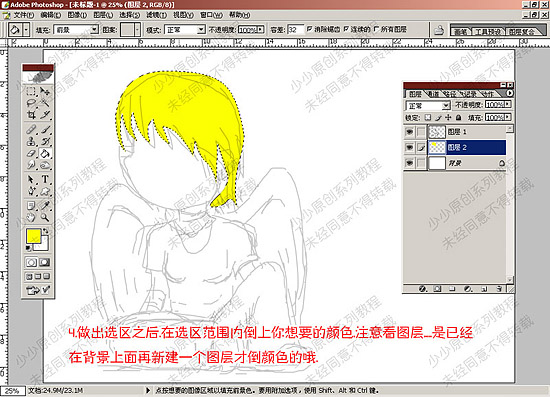Select the History Brush tool

45,141
